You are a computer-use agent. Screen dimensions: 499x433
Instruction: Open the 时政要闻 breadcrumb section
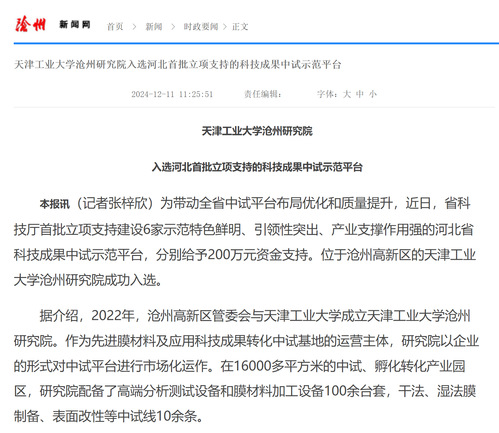(x=201, y=27)
